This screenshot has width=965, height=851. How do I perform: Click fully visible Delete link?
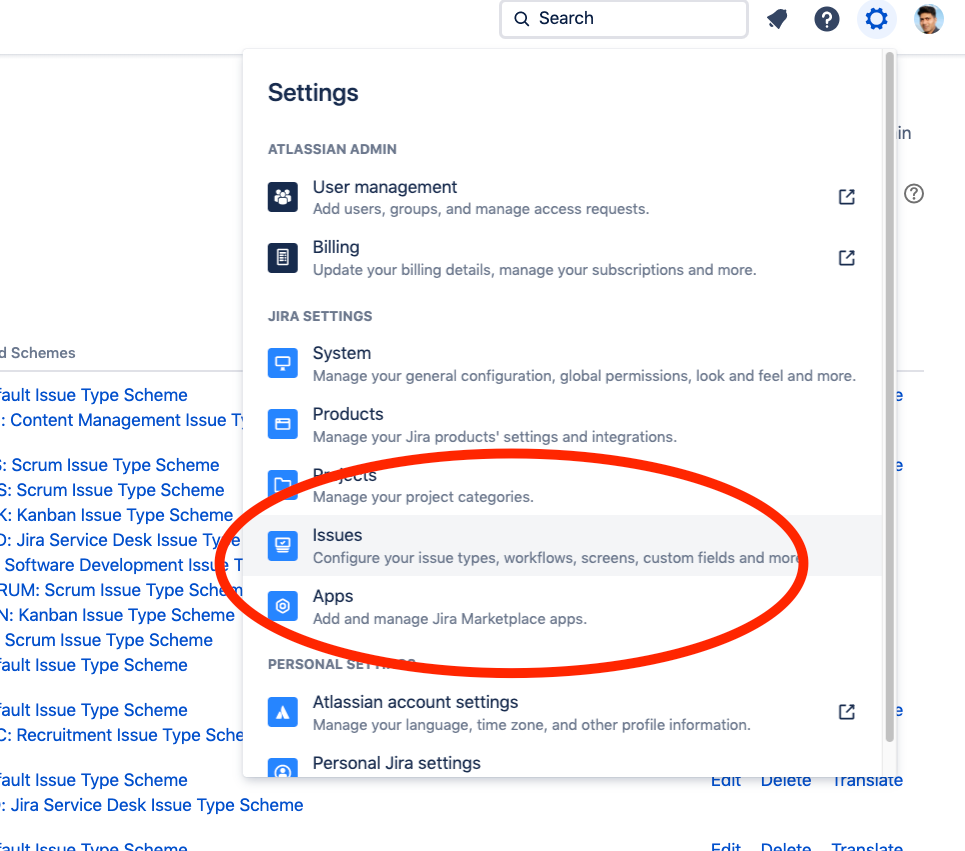(x=786, y=780)
